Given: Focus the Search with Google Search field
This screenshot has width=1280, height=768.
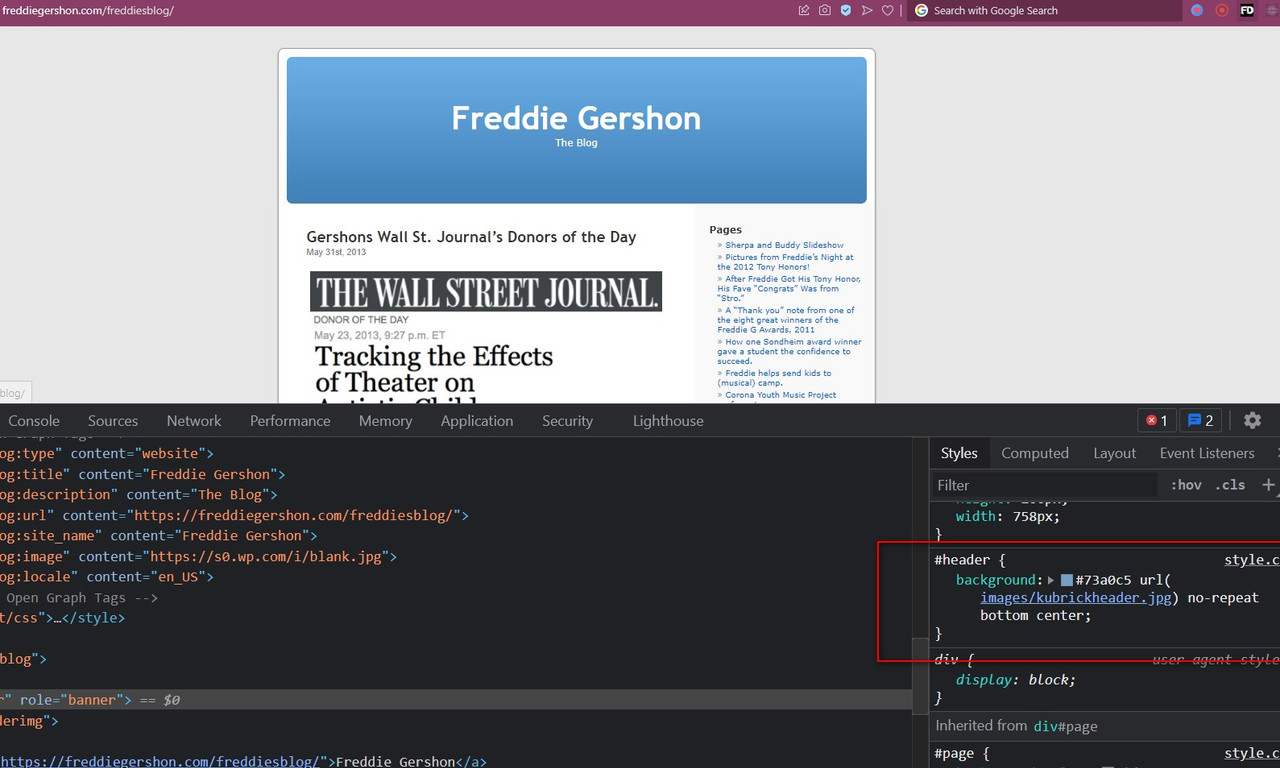Looking at the screenshot, I should click(1045, 11).
